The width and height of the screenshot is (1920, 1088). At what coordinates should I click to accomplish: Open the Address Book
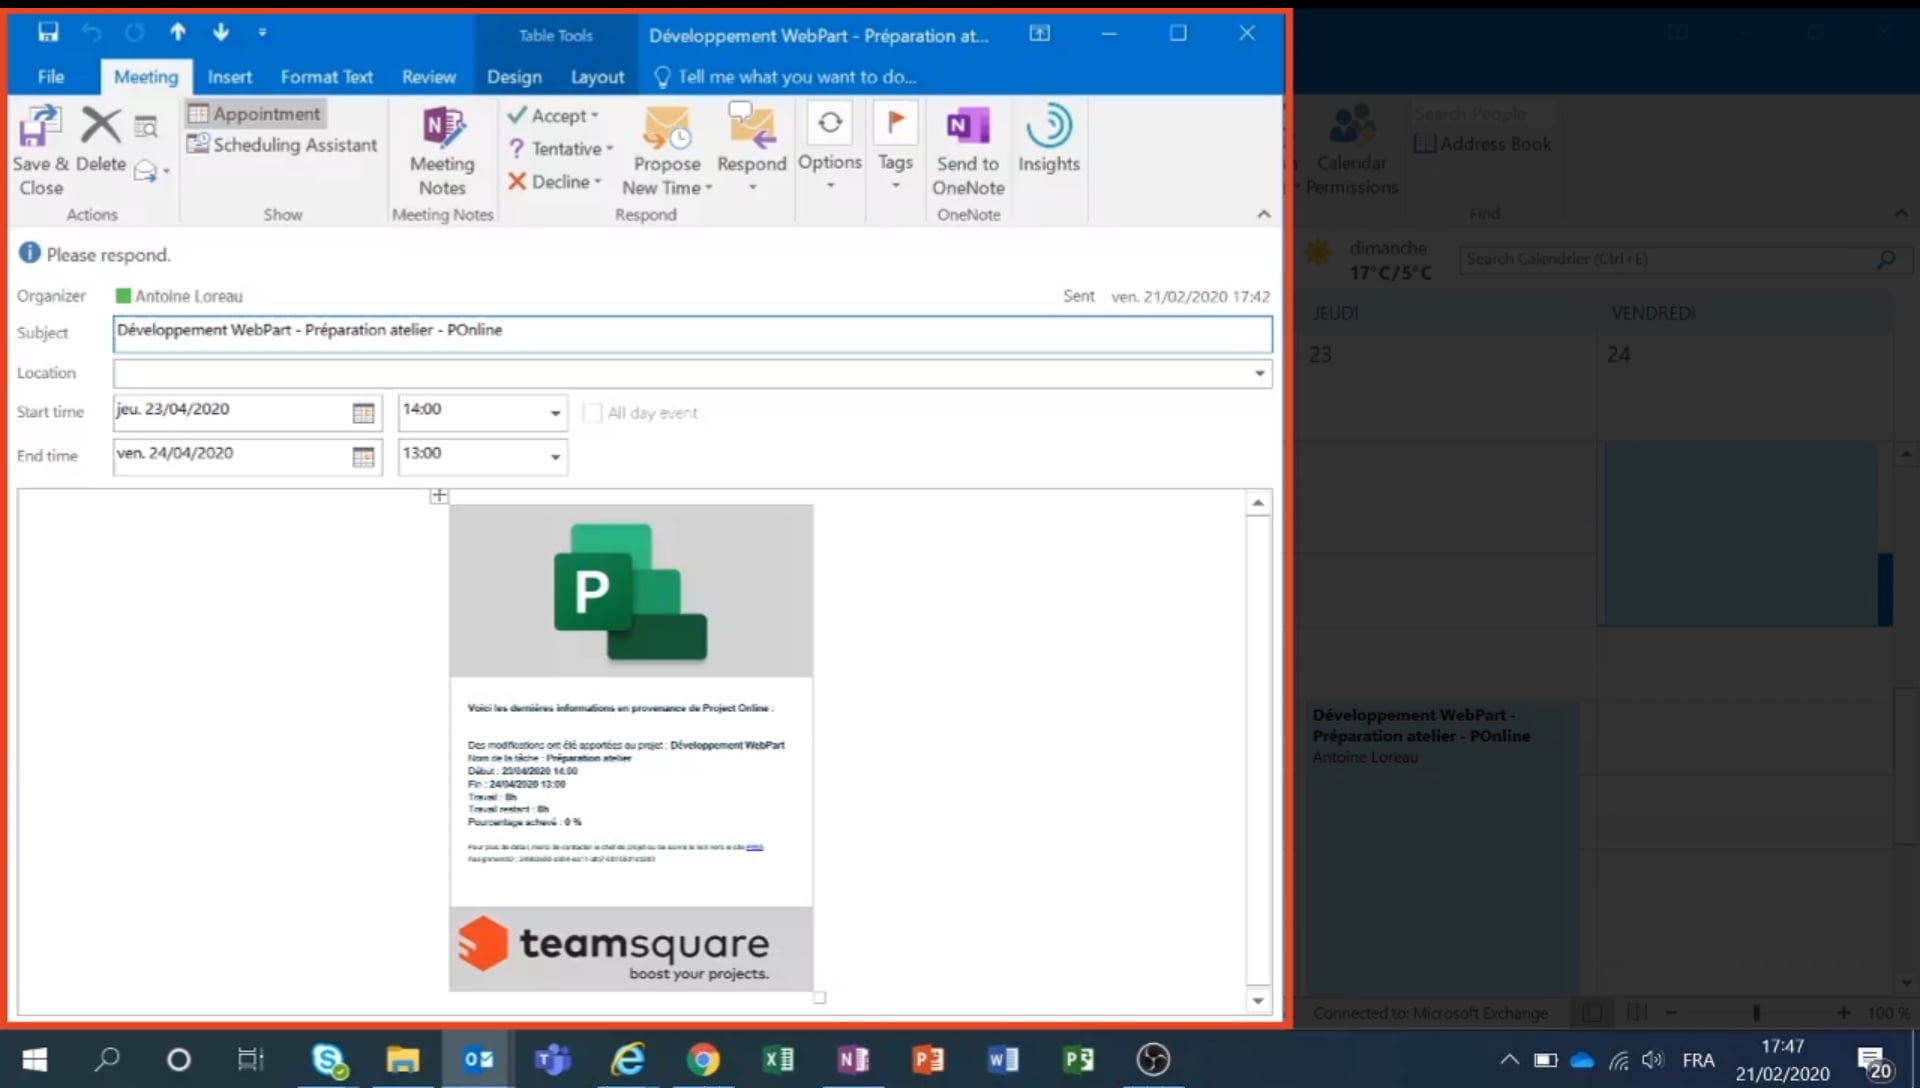(1483, 143)
